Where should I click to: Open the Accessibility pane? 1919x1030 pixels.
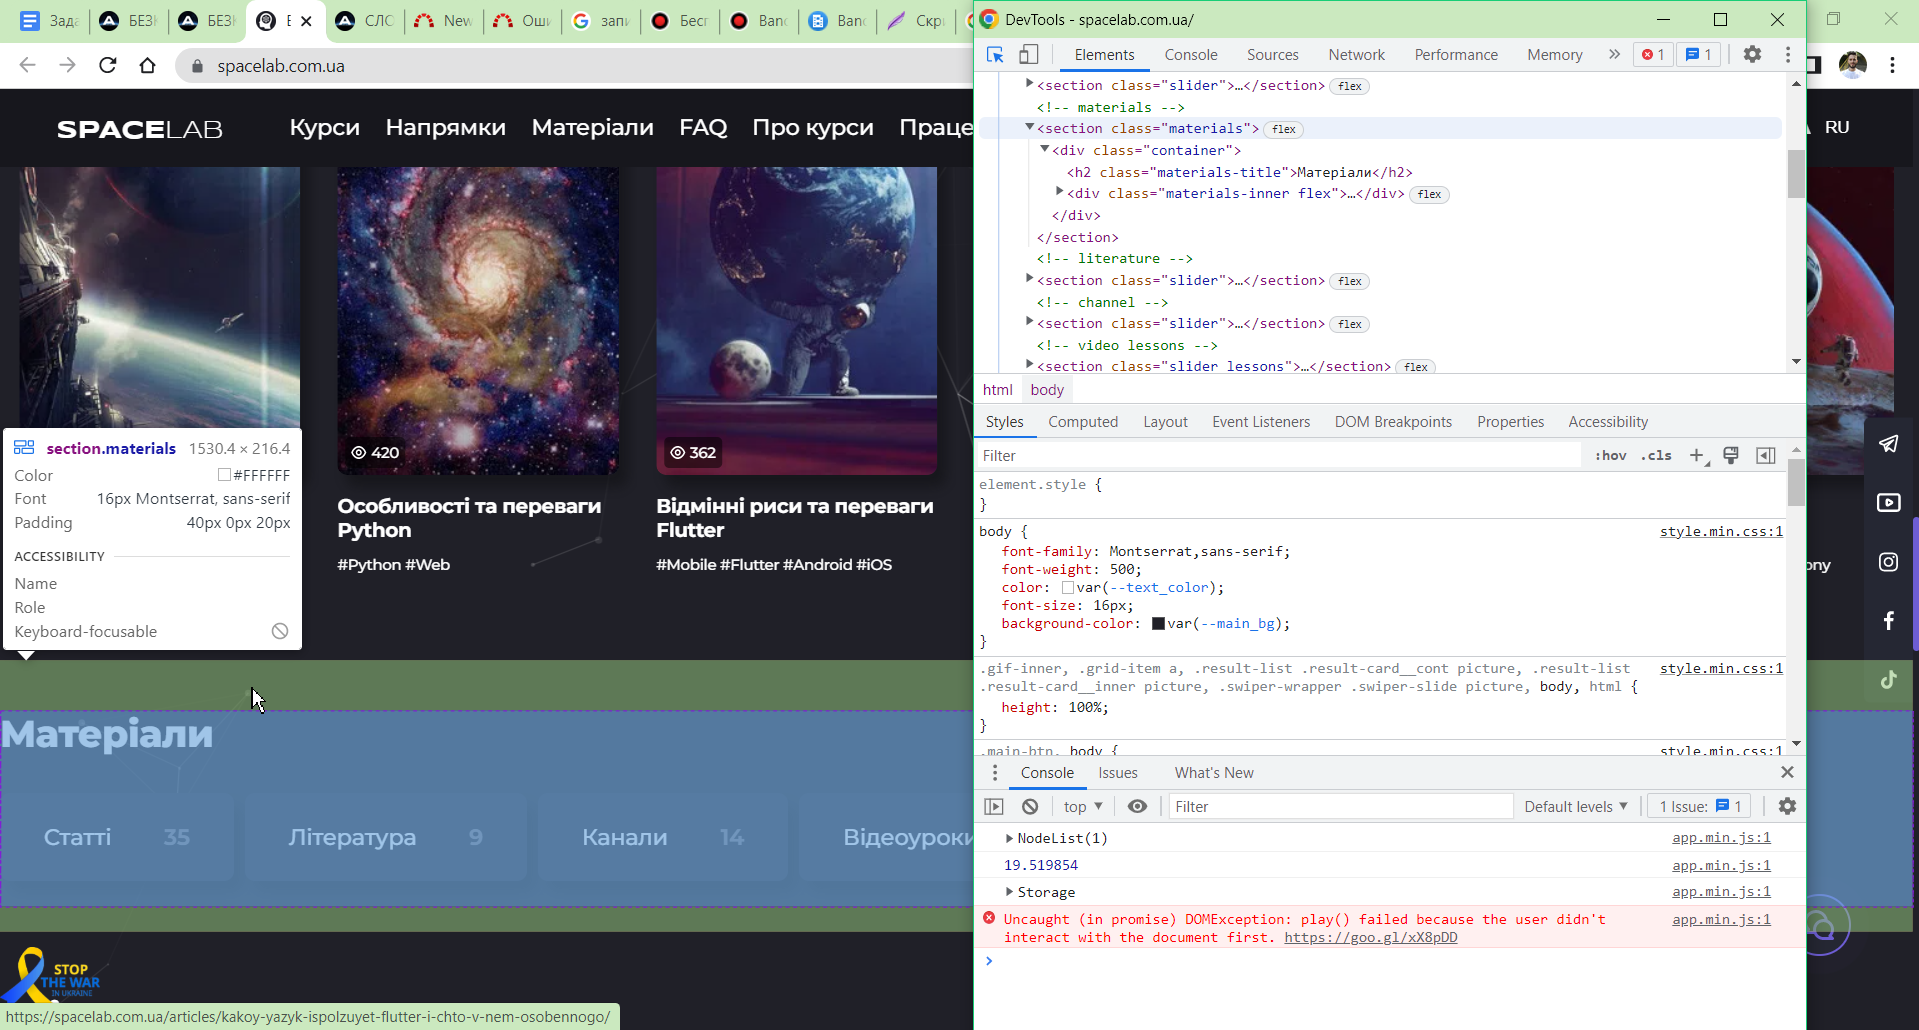click(1608, 422)
